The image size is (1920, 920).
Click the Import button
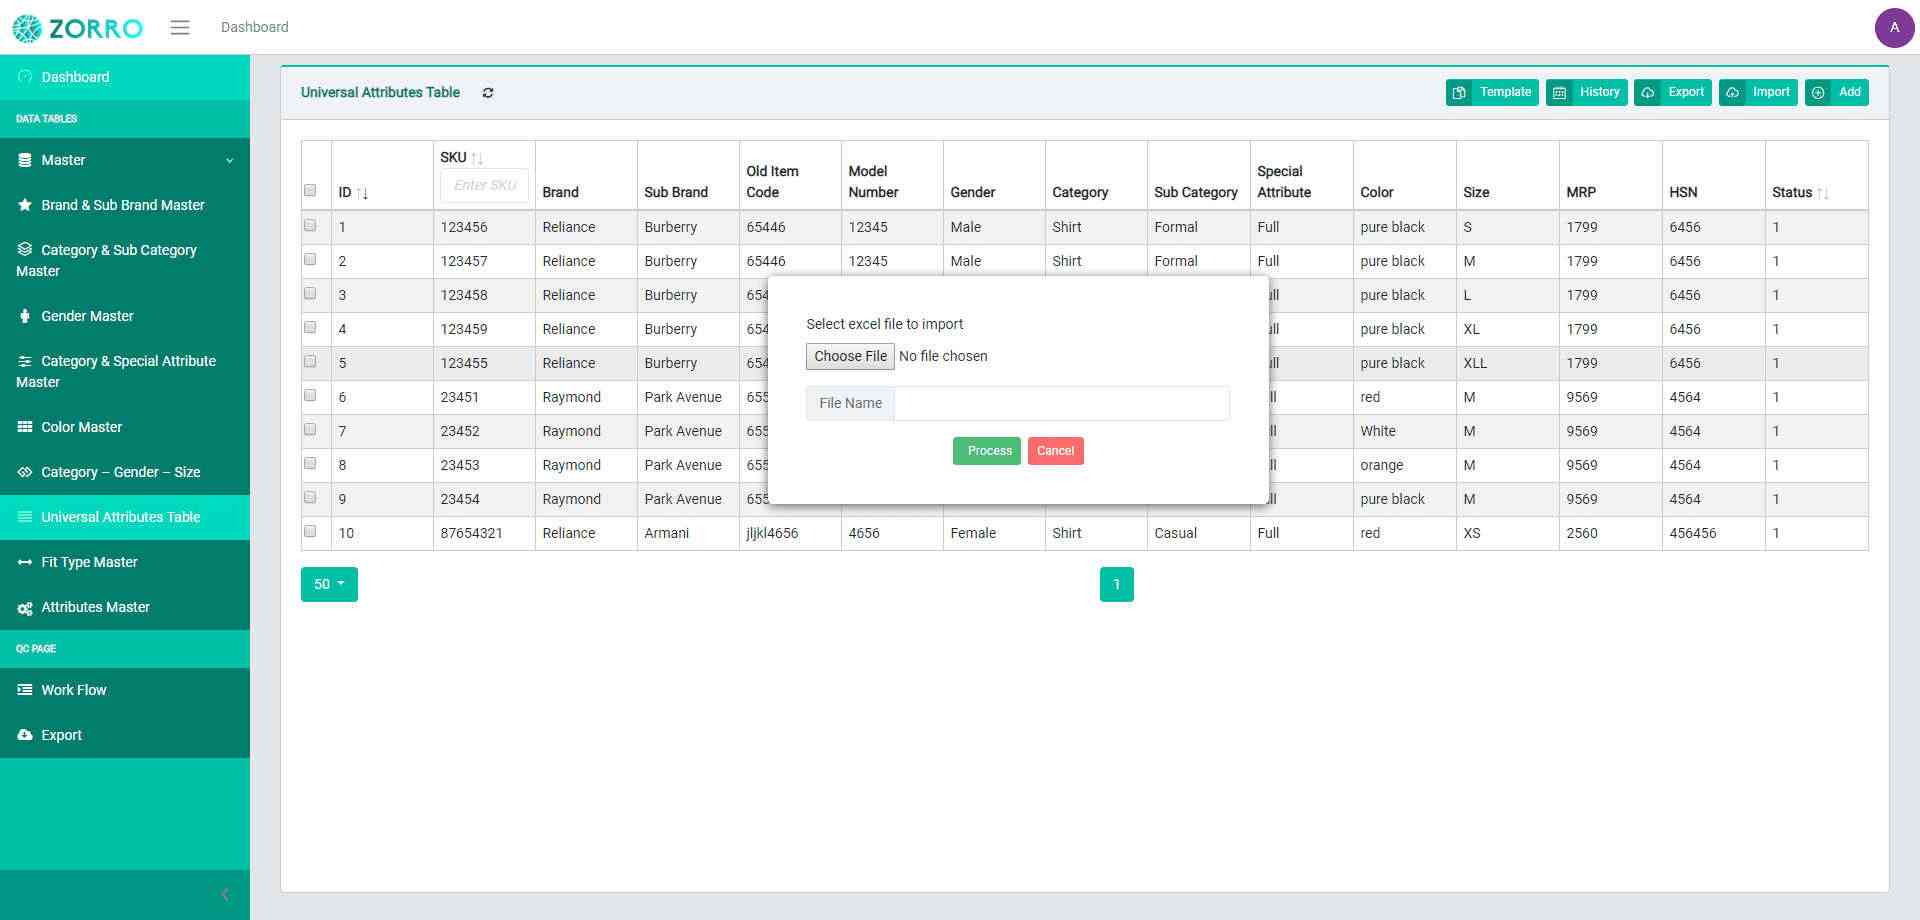click(1758, 92)
